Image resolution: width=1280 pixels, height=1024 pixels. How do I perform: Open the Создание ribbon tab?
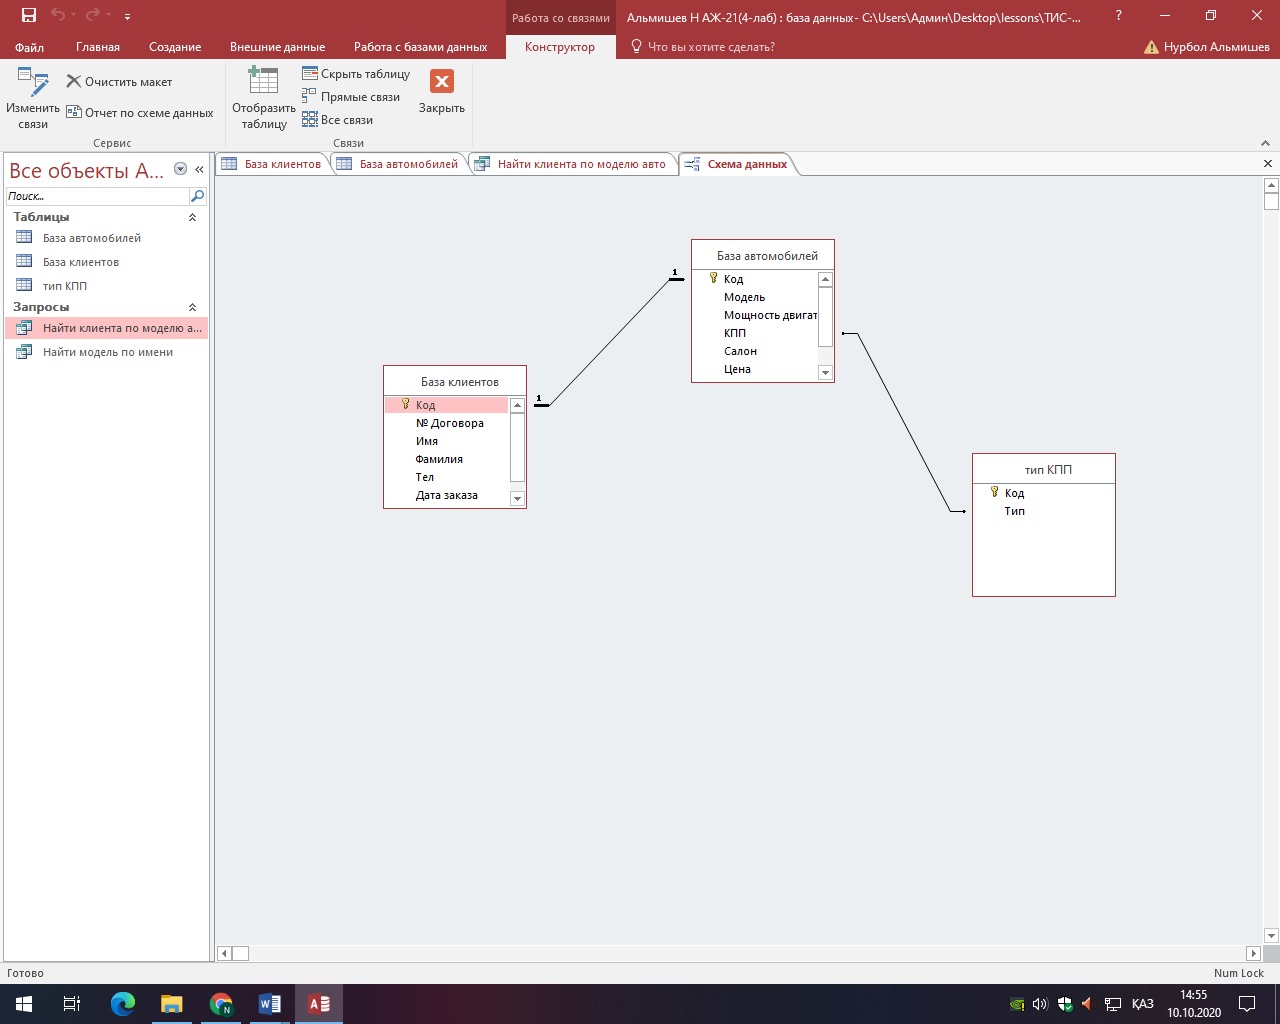175,47
